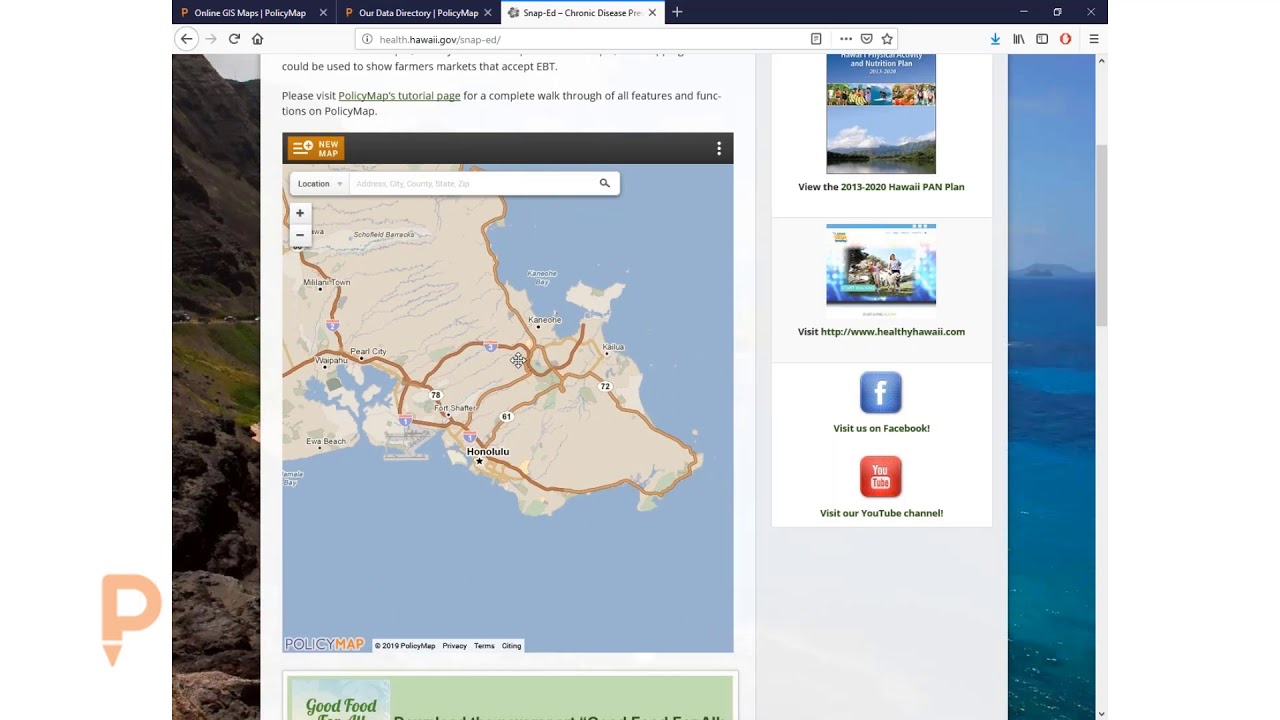Image resolution: width=1280 pixels, height=720 pixels.
Task: Open the map Citing link
Action: (511, 646)
